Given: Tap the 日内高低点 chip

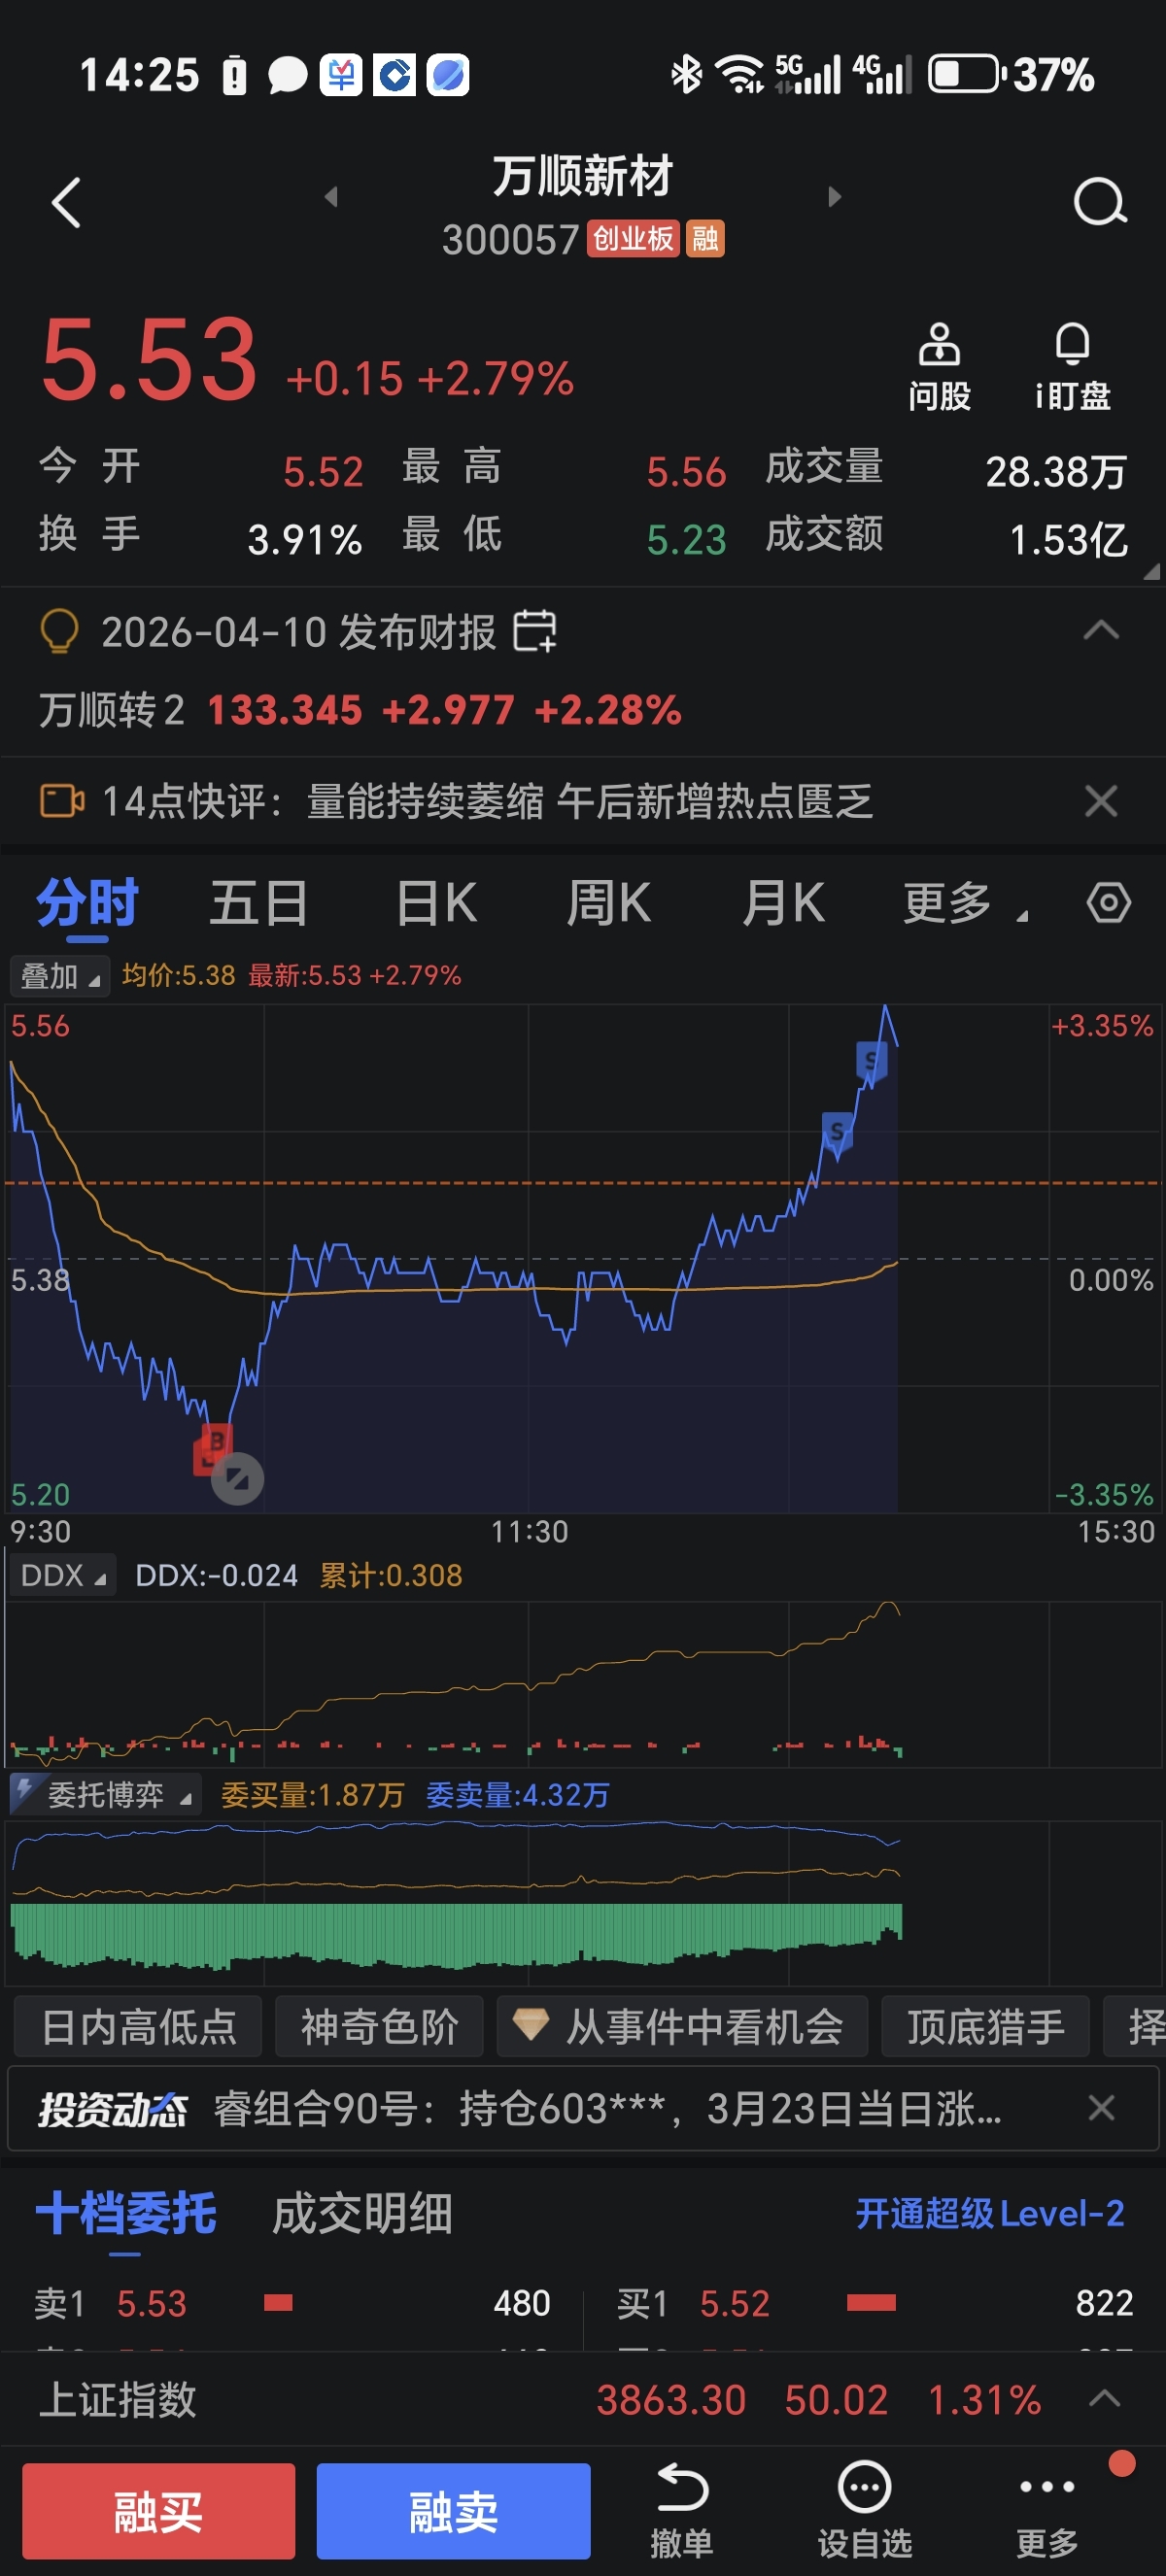Looking at the screenshot, I should [139, 2026].
